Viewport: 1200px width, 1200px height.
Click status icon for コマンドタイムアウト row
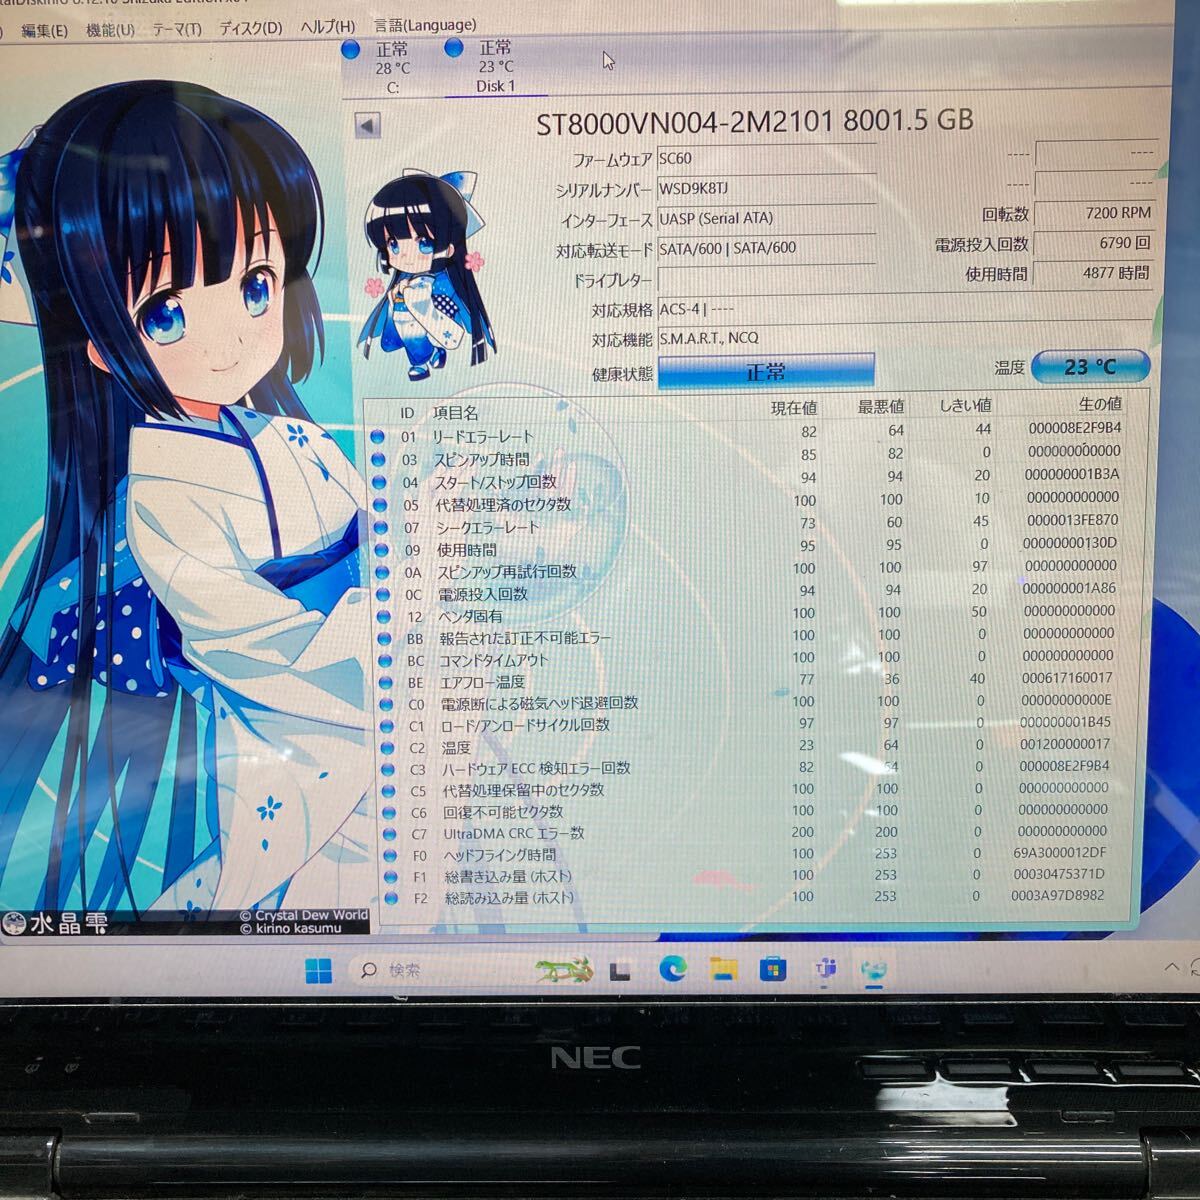[x=385, y=661]
